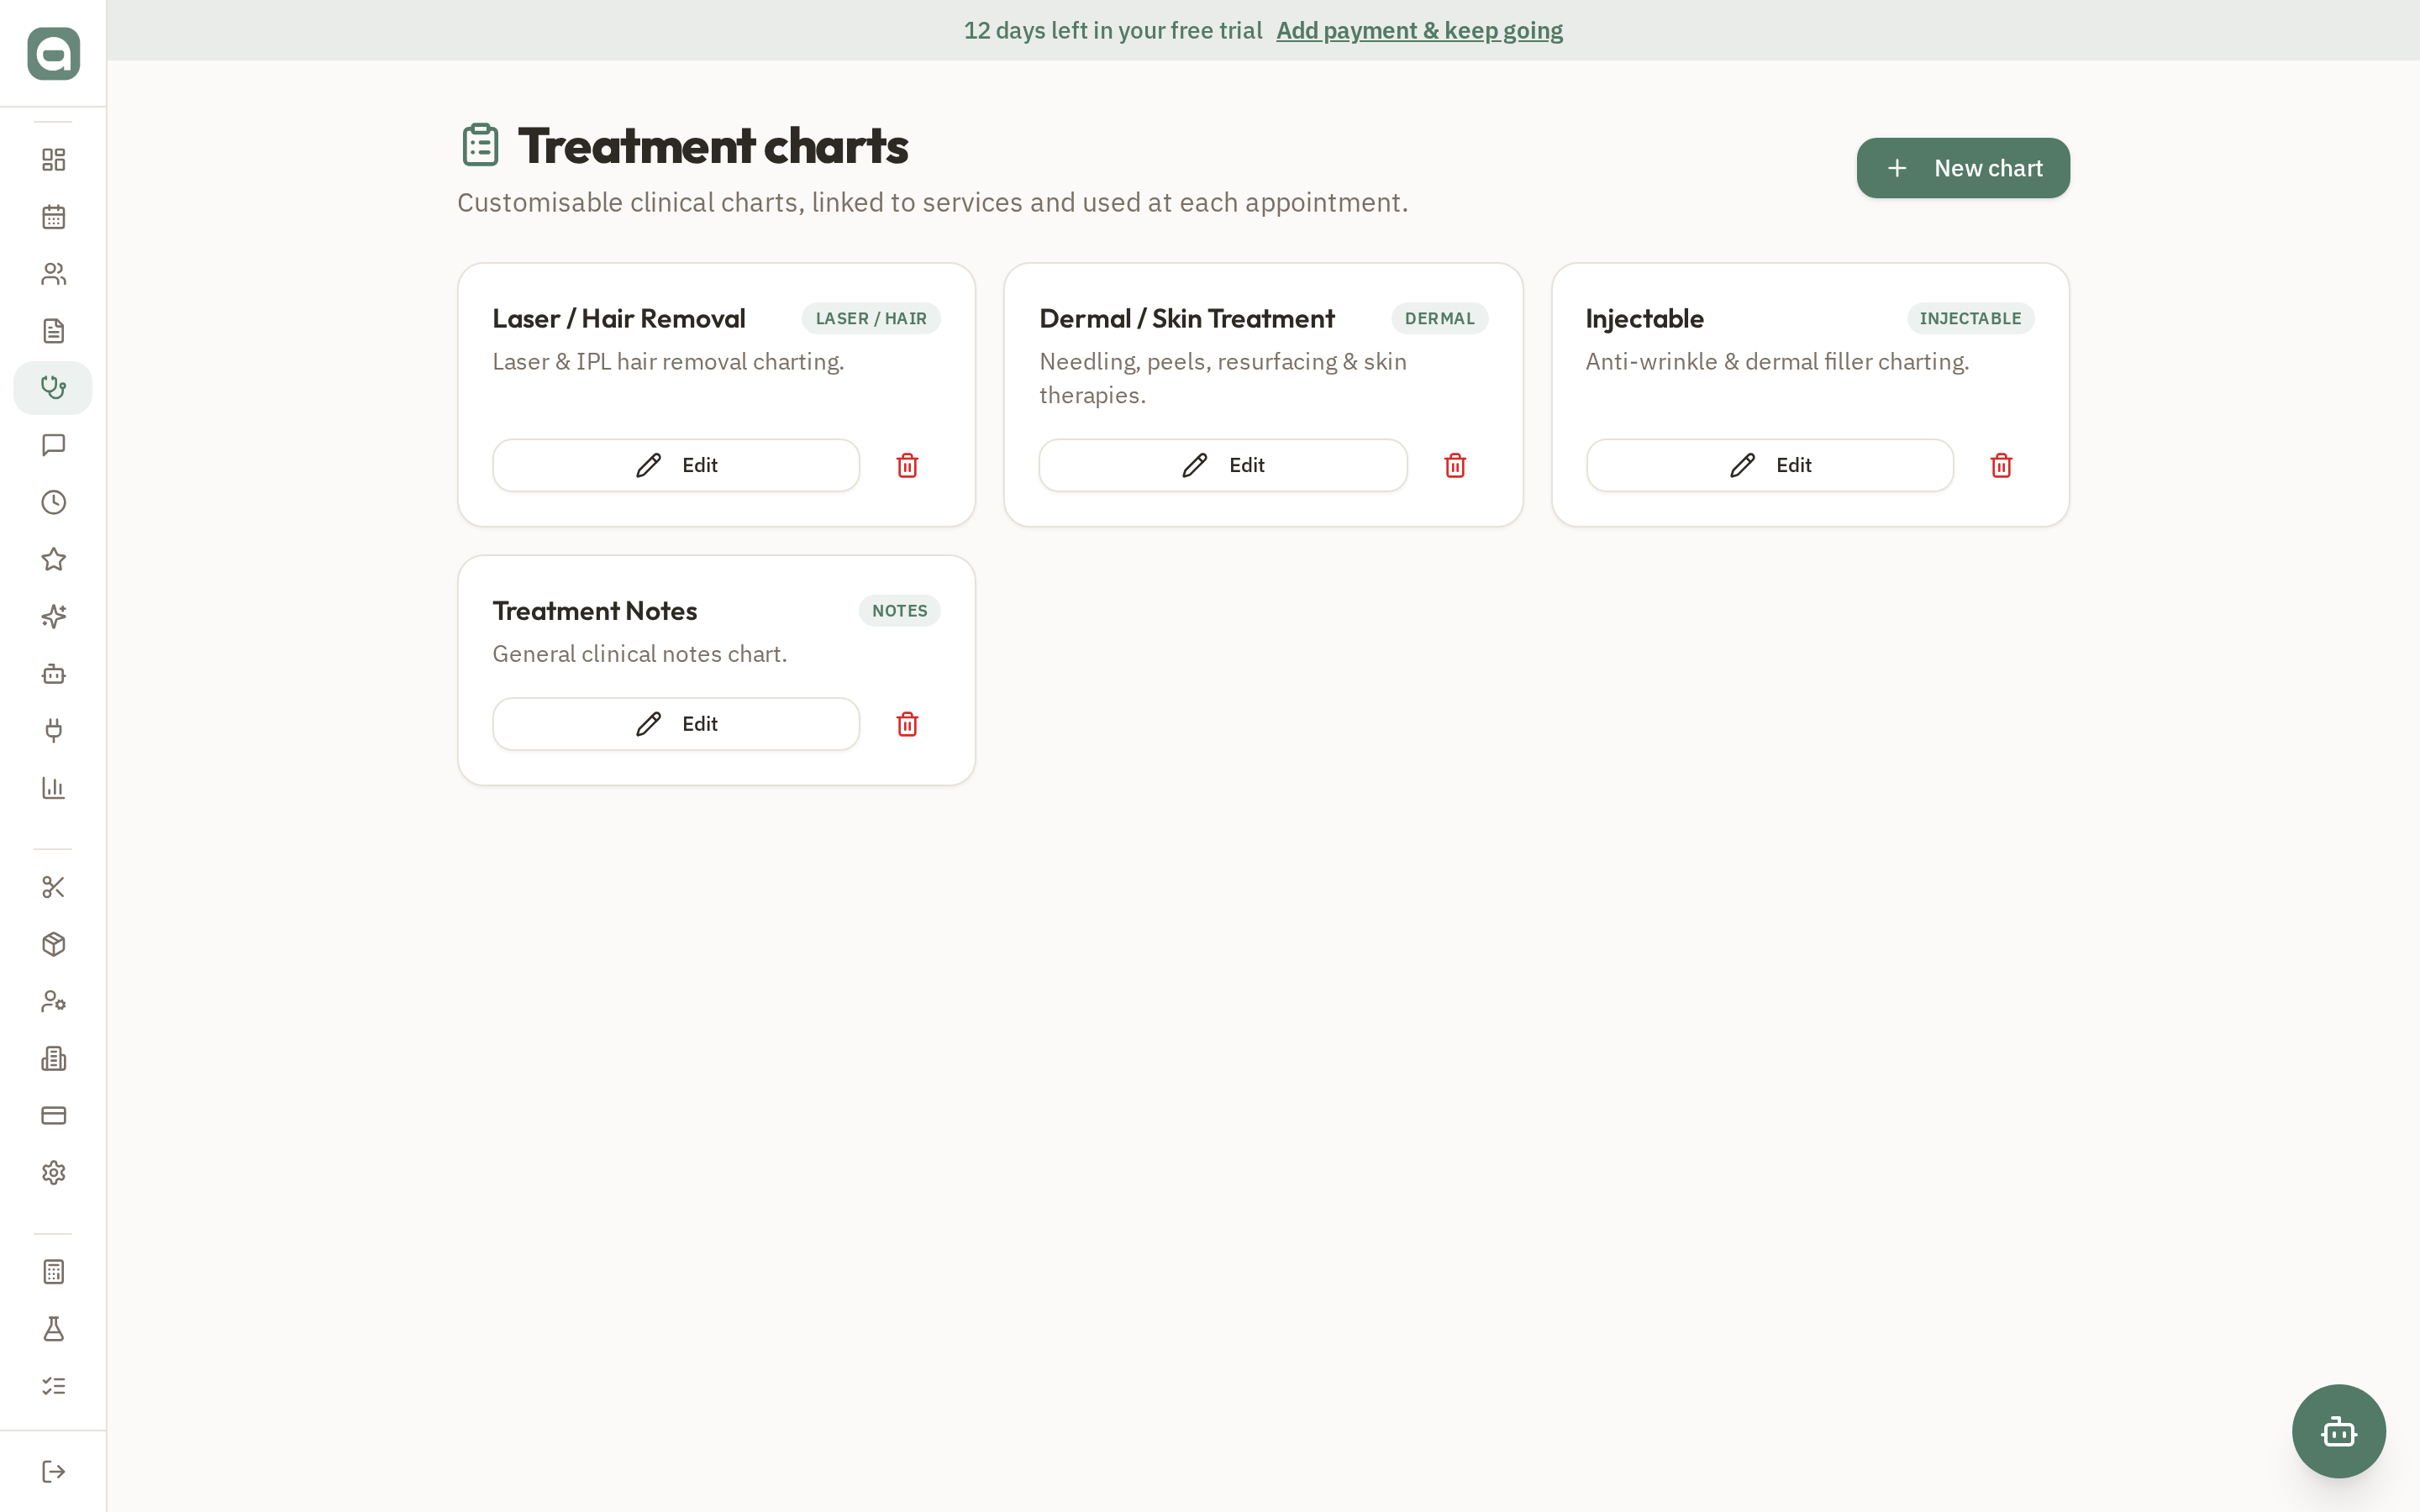Follow the Add payment & keep going link
The image size is (2420, 1512).
click(x=1419, y=30)
